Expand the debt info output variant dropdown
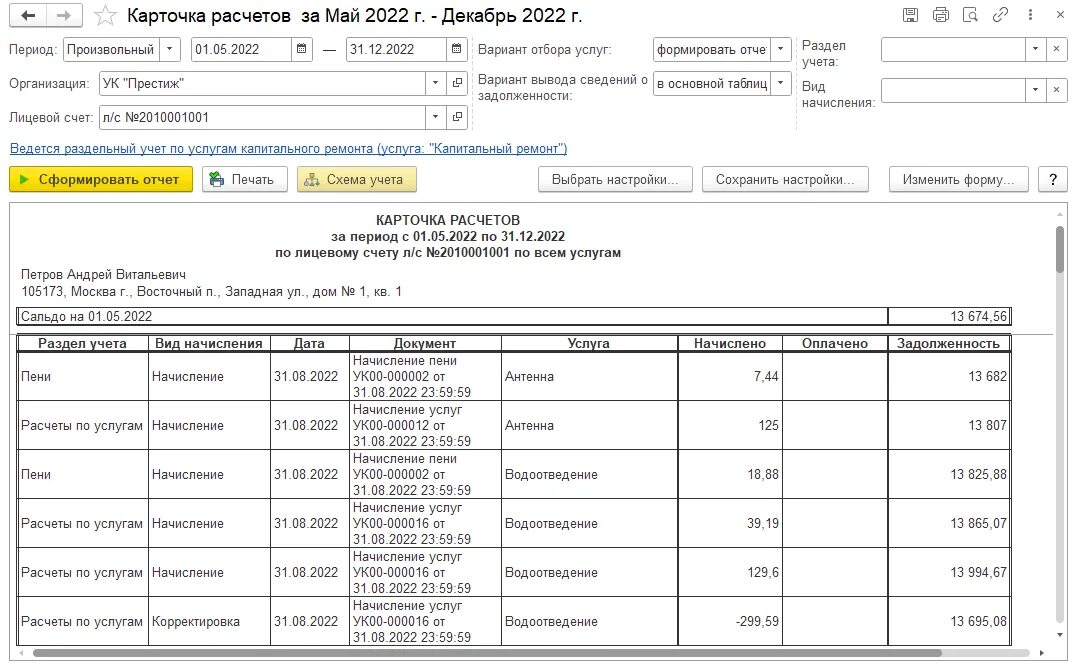 781,84
